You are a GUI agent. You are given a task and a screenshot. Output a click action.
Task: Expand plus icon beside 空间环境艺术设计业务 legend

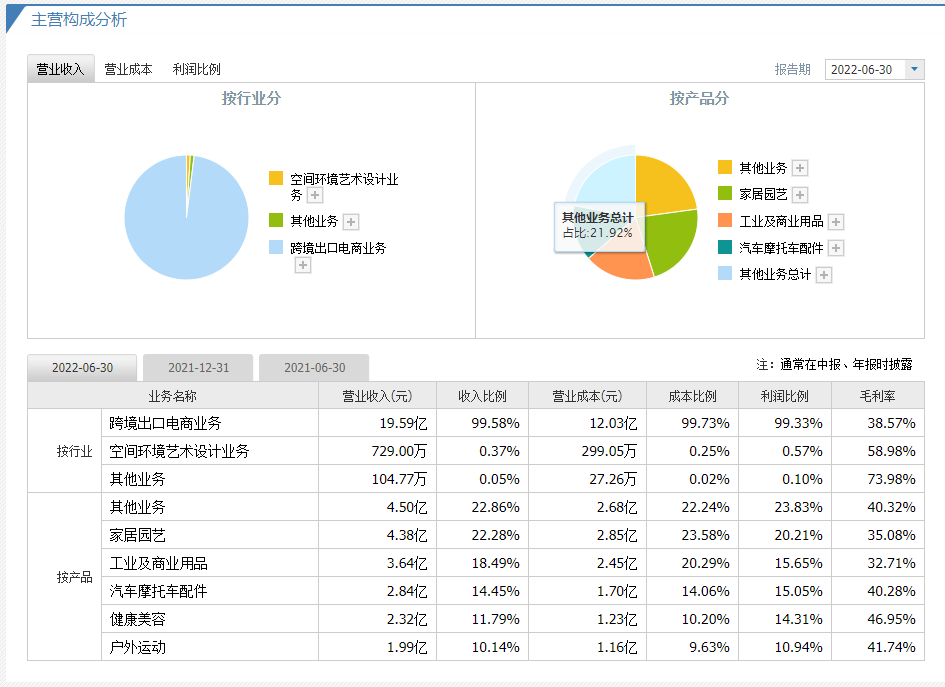(x=314, y=196)
